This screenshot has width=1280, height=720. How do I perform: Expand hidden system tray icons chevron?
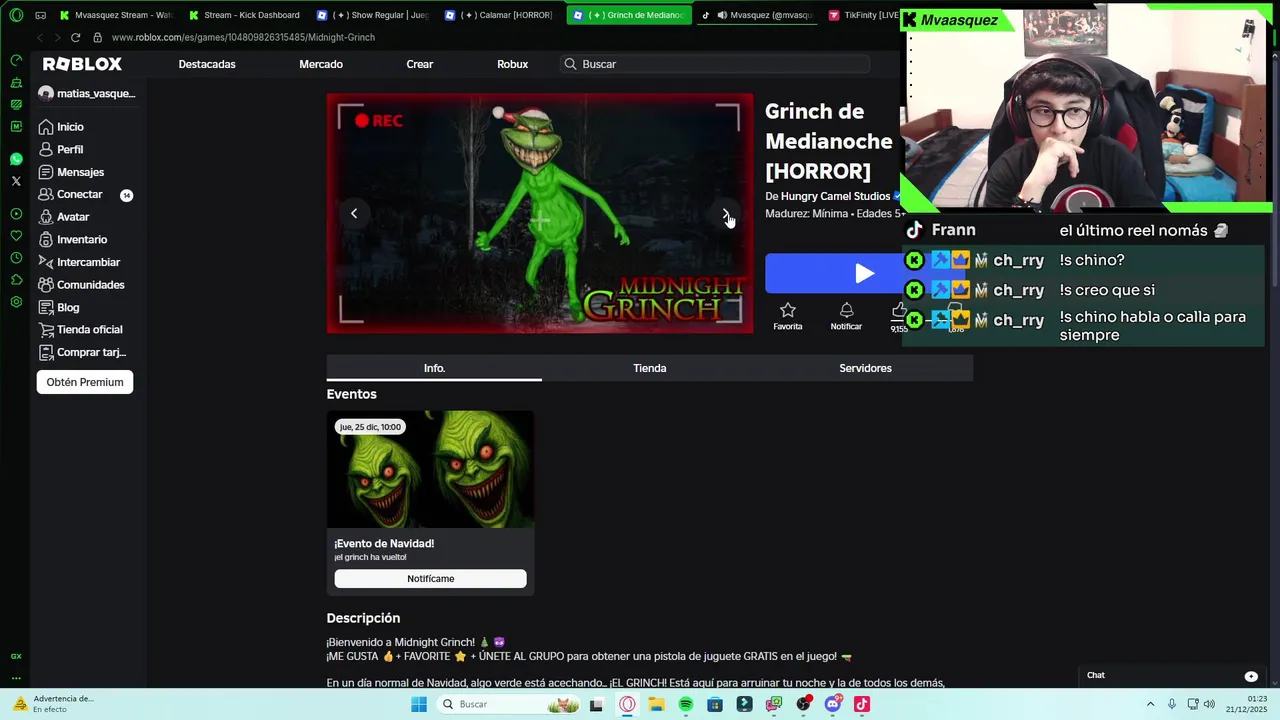[x=1150, y=704]
